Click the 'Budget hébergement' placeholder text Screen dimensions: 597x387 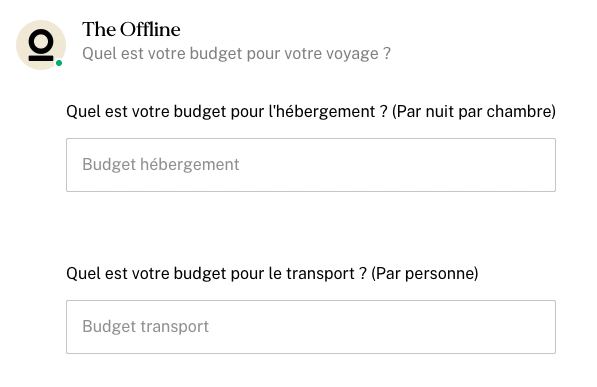click(161, 165)
